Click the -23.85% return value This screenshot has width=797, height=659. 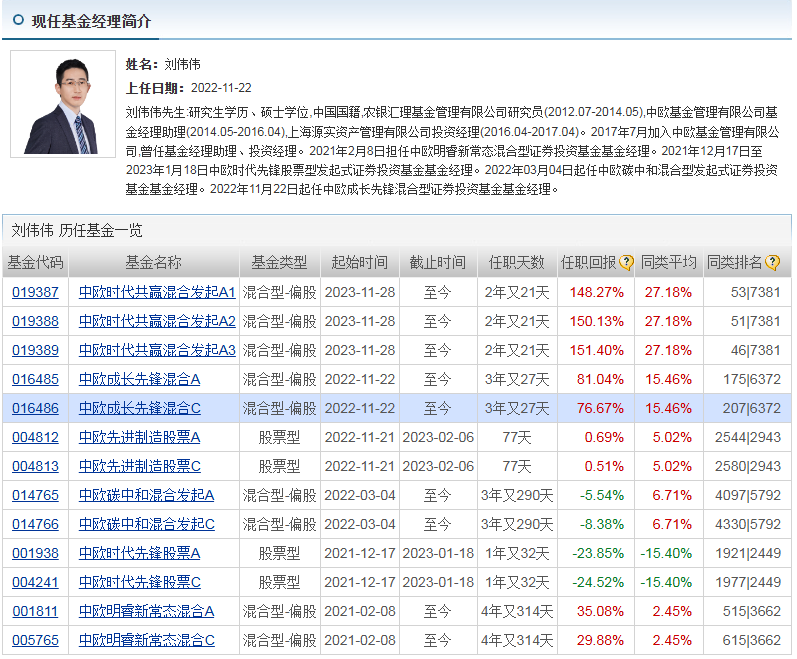point(598,553)
